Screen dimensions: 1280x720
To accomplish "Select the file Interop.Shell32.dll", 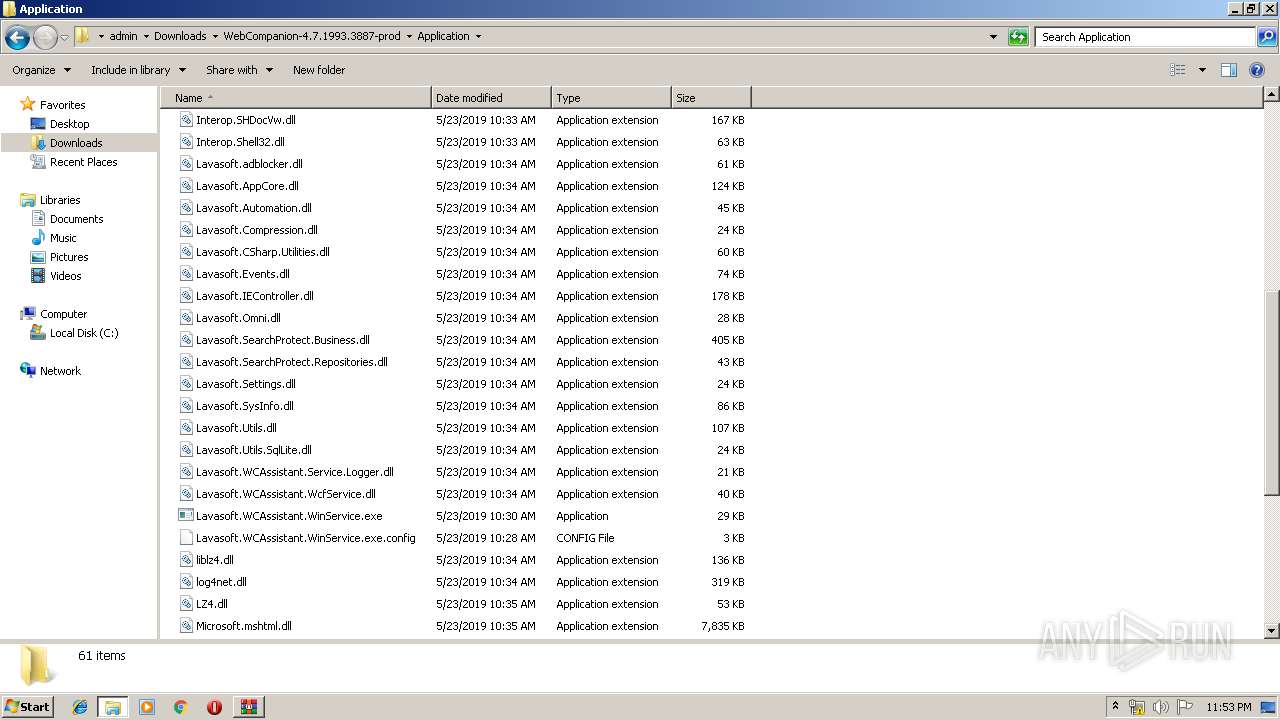I will 240,142.
